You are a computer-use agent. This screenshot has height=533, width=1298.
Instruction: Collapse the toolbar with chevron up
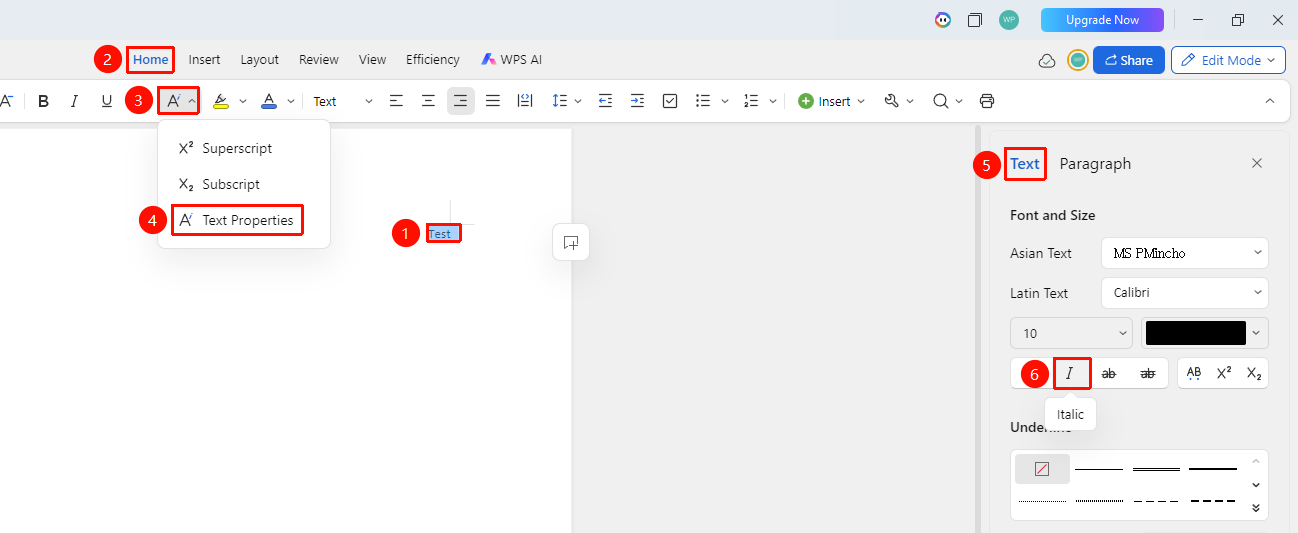pyautogui.click(x=1270, y=101)
